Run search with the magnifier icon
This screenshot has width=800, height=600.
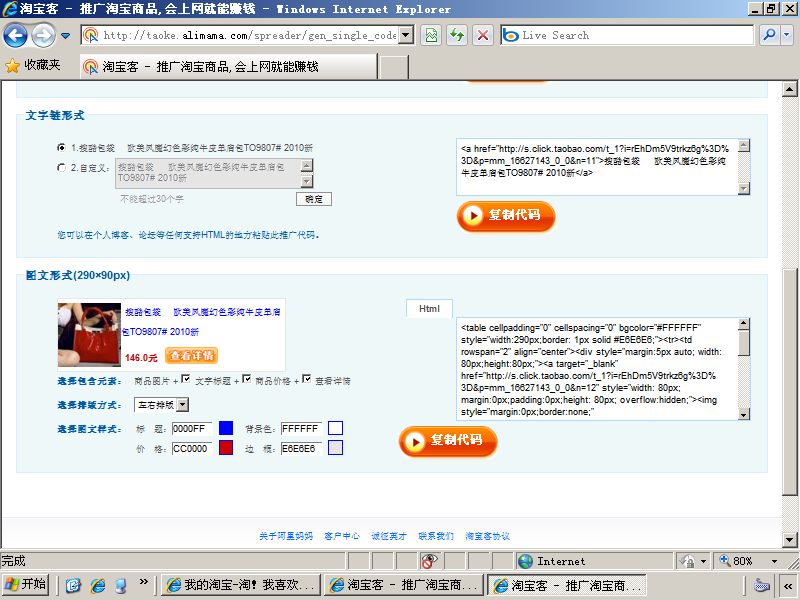click(x=769, y=35)
